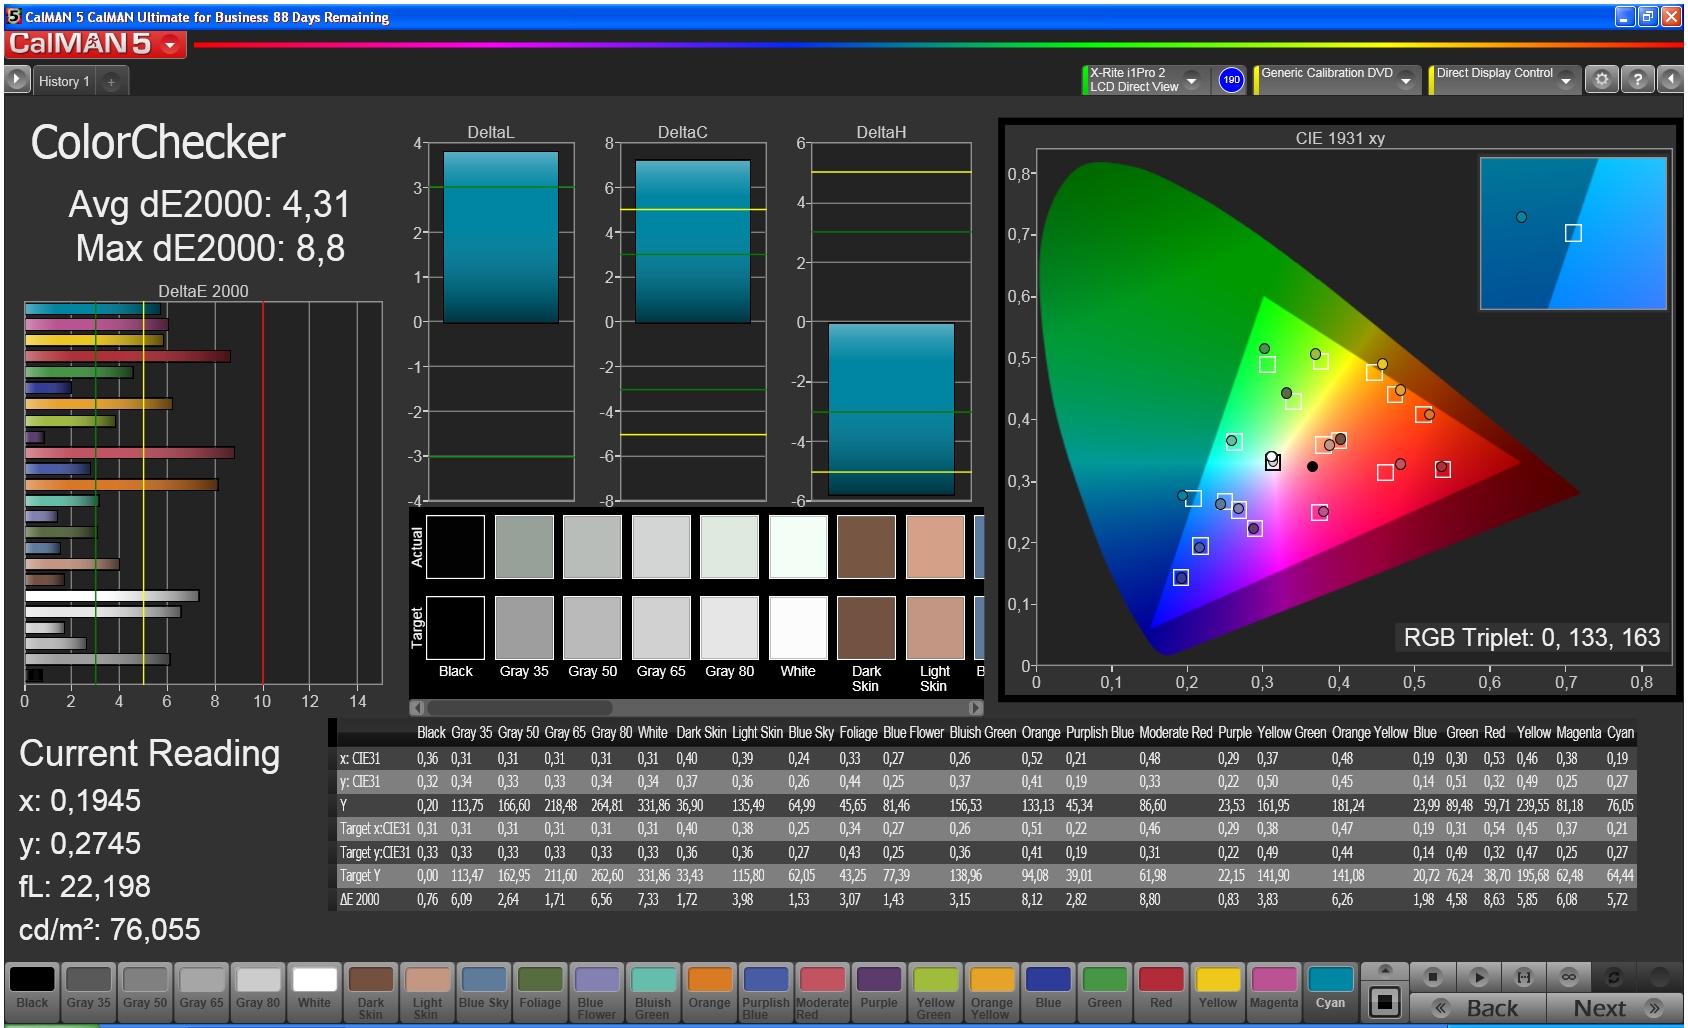Switch to the History 1 tab
This screenshot has height=1028, width=1688.
click(x=64, y=81)
